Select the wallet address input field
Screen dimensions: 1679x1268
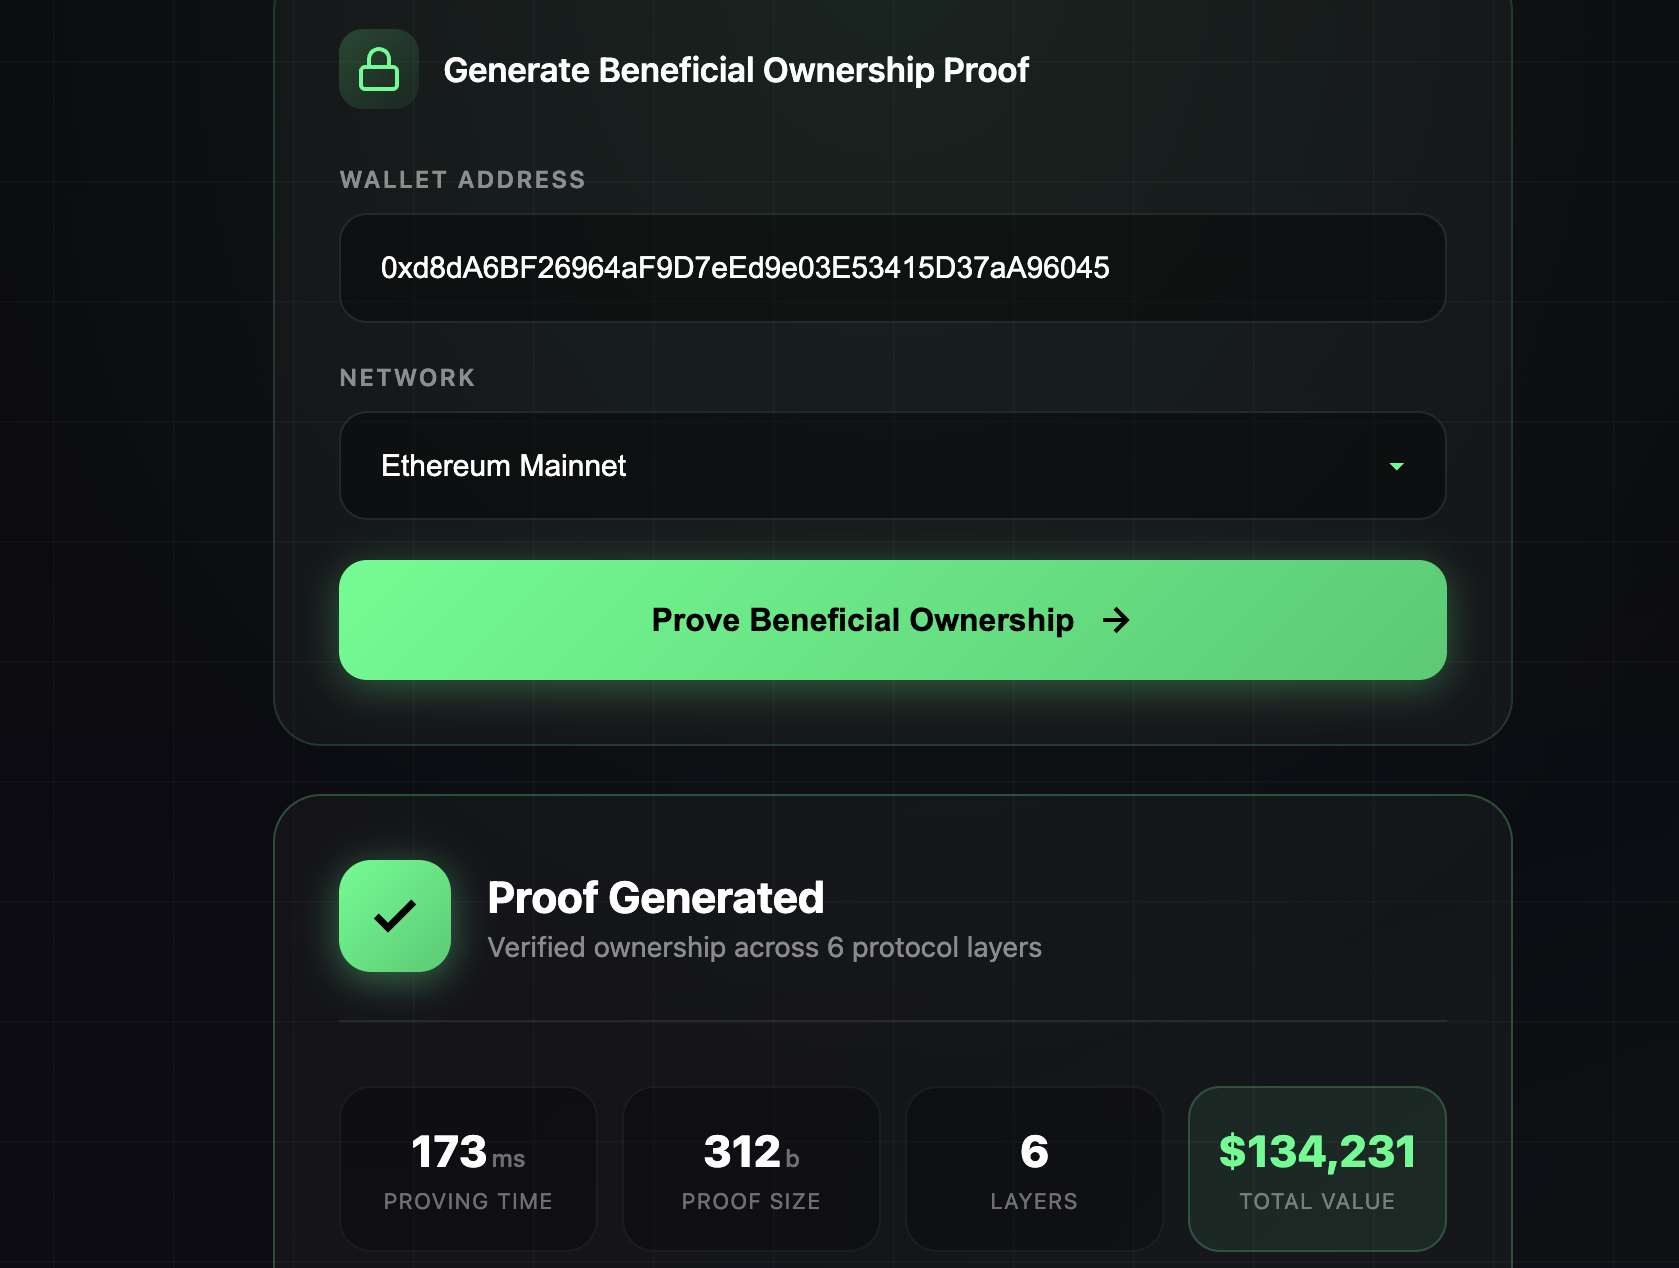892,268
